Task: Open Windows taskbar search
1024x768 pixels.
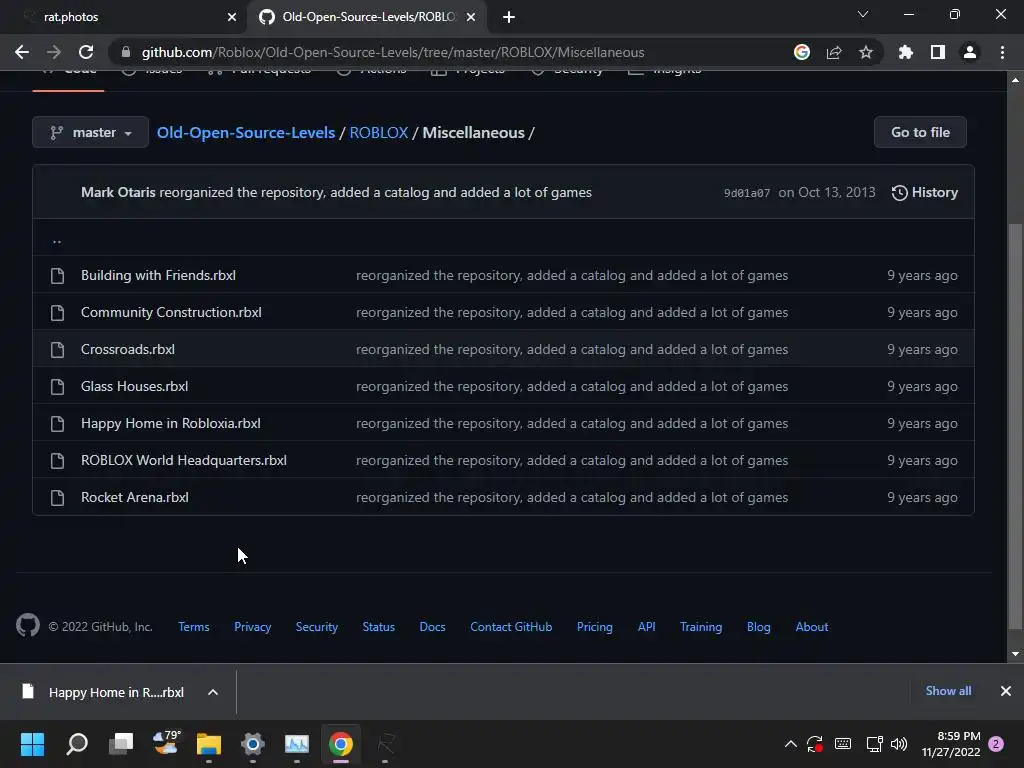Action: click(x=77, y=744)
